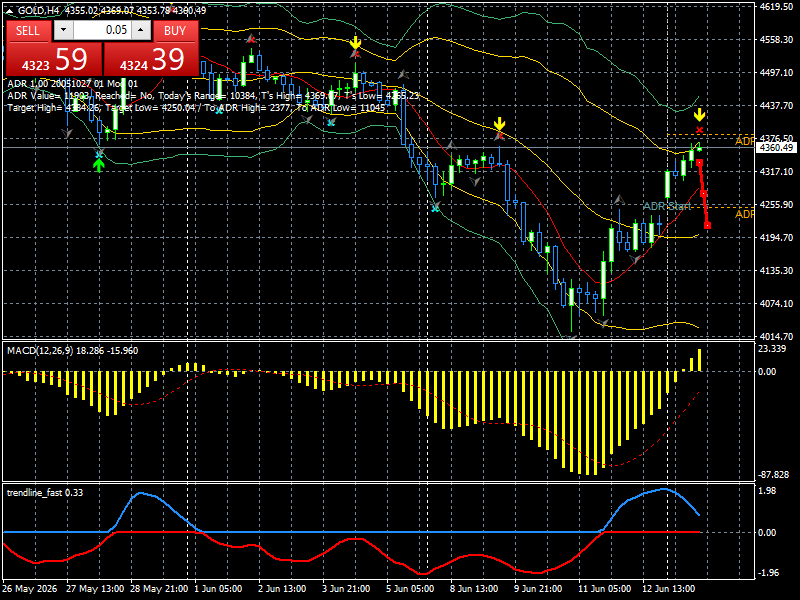Screen dimensions: 800x600
Task: Click the 26 May 2026 date label
Action: point(30,588)
